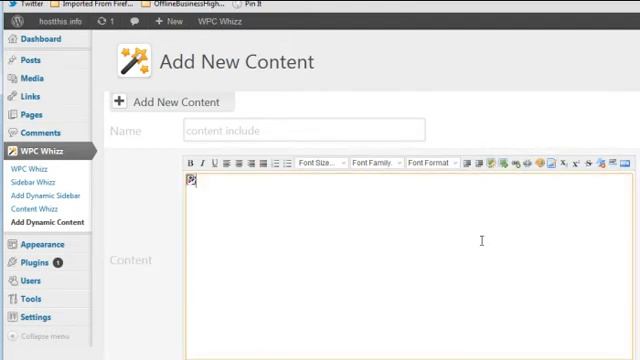This screenshot has height=360, width=640.
Task: Align text left in the editor
Action: [227, 163]
